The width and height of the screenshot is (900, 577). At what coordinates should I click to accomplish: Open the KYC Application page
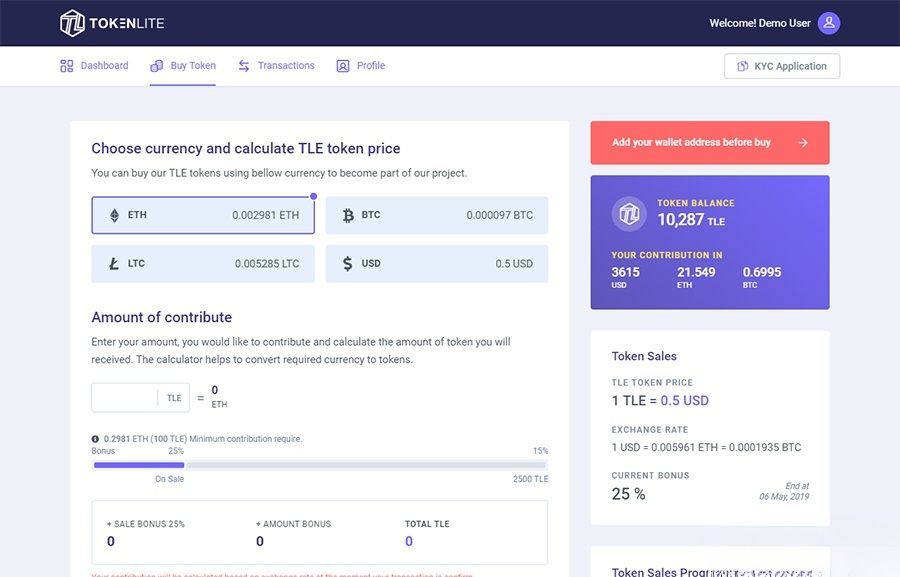tap(782, 66)
